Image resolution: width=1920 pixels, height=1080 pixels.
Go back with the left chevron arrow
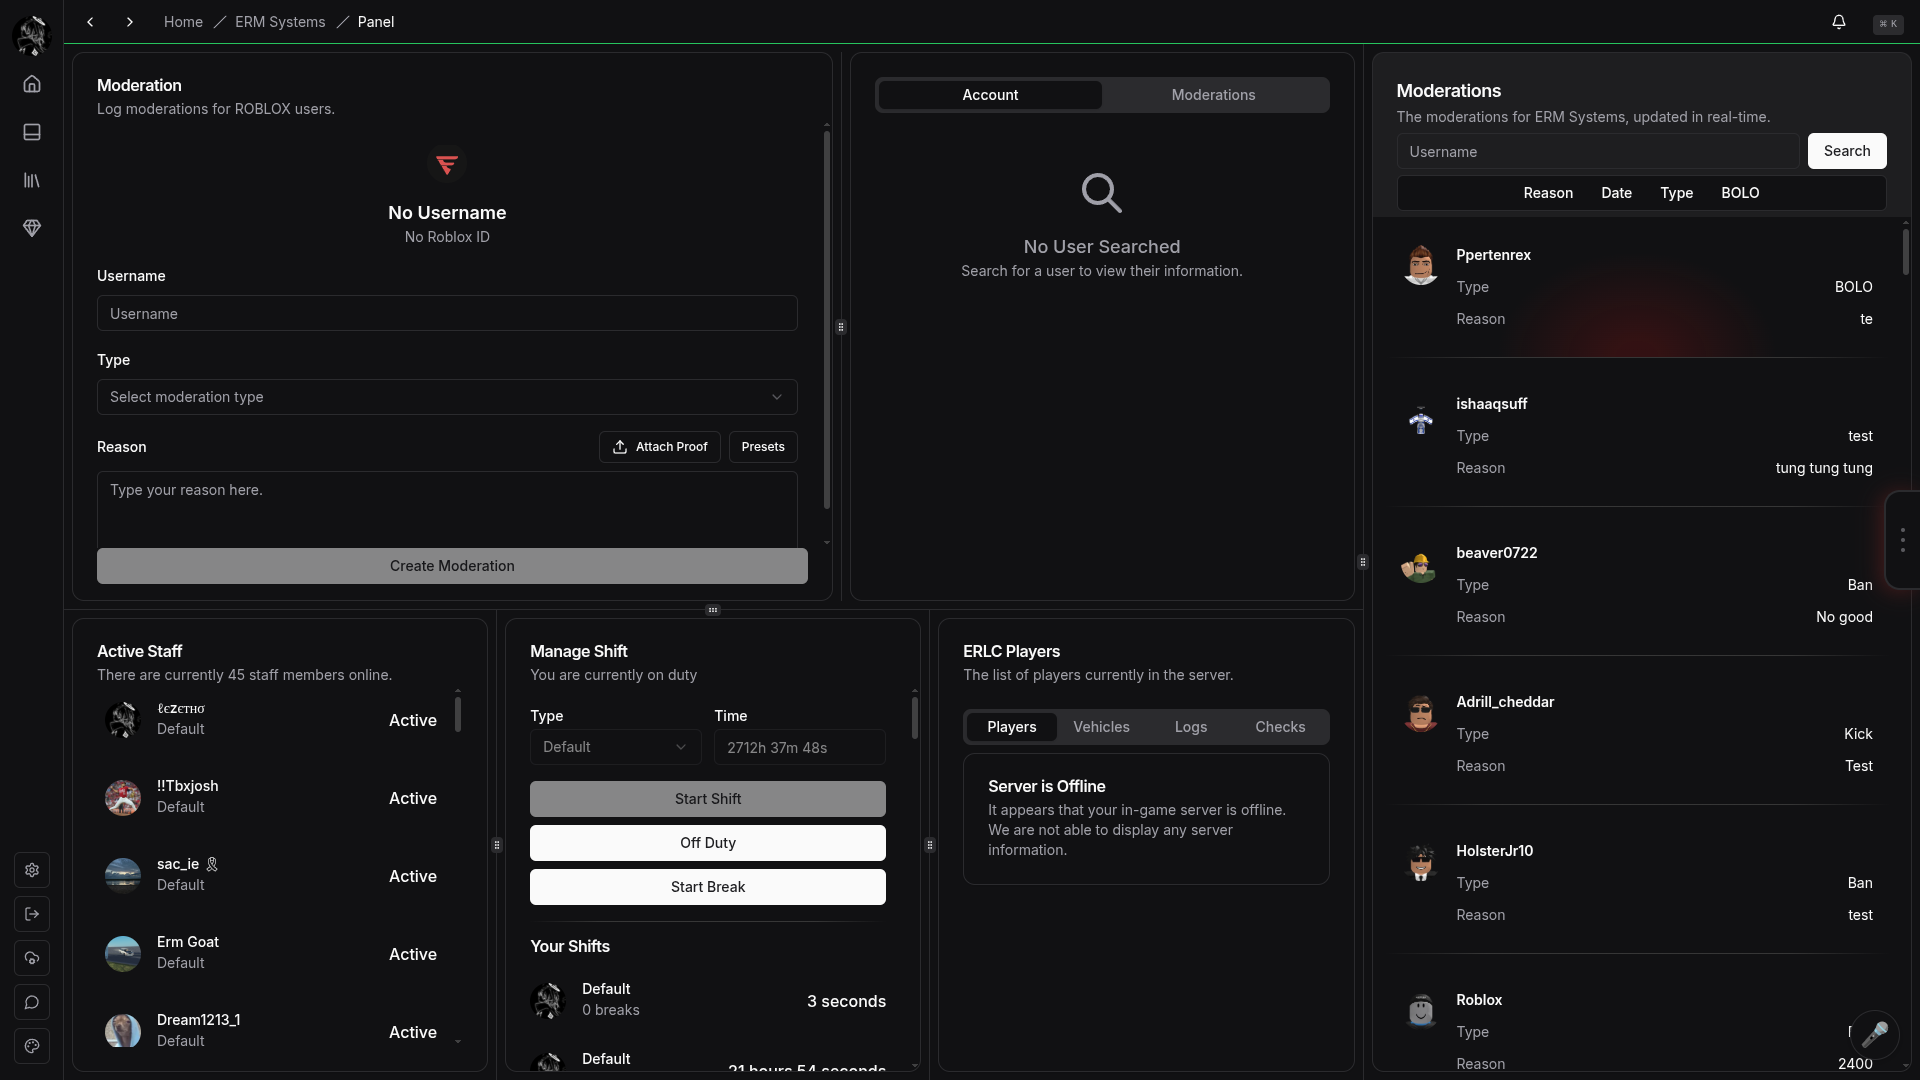90,22
